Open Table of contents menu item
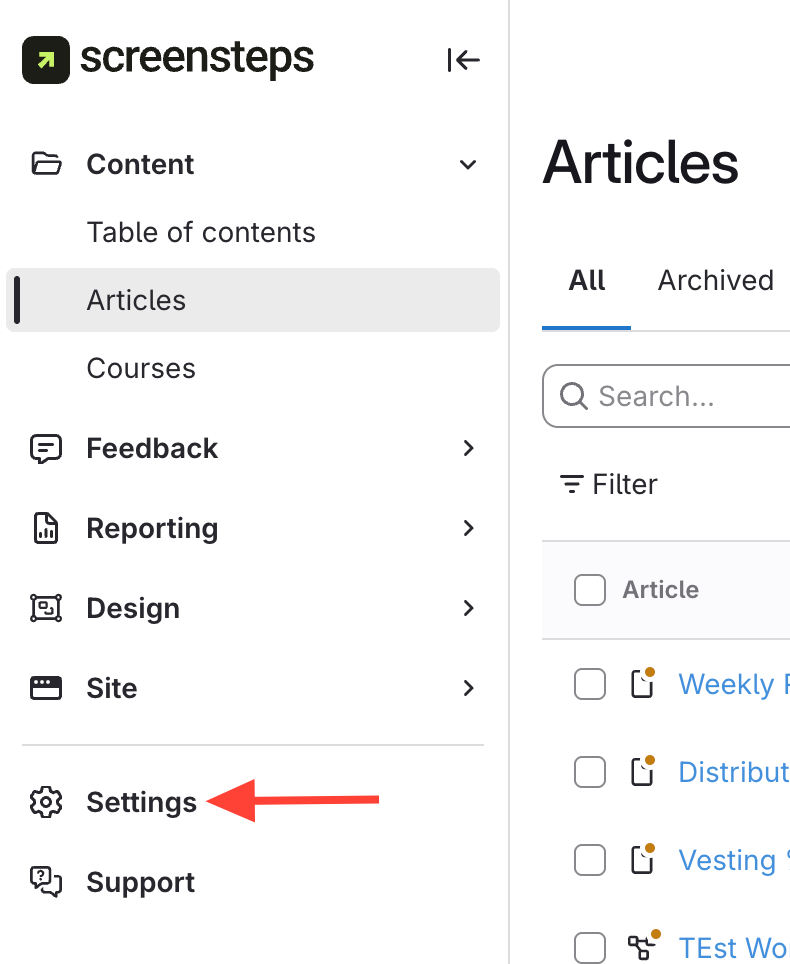 pos(201,232)
